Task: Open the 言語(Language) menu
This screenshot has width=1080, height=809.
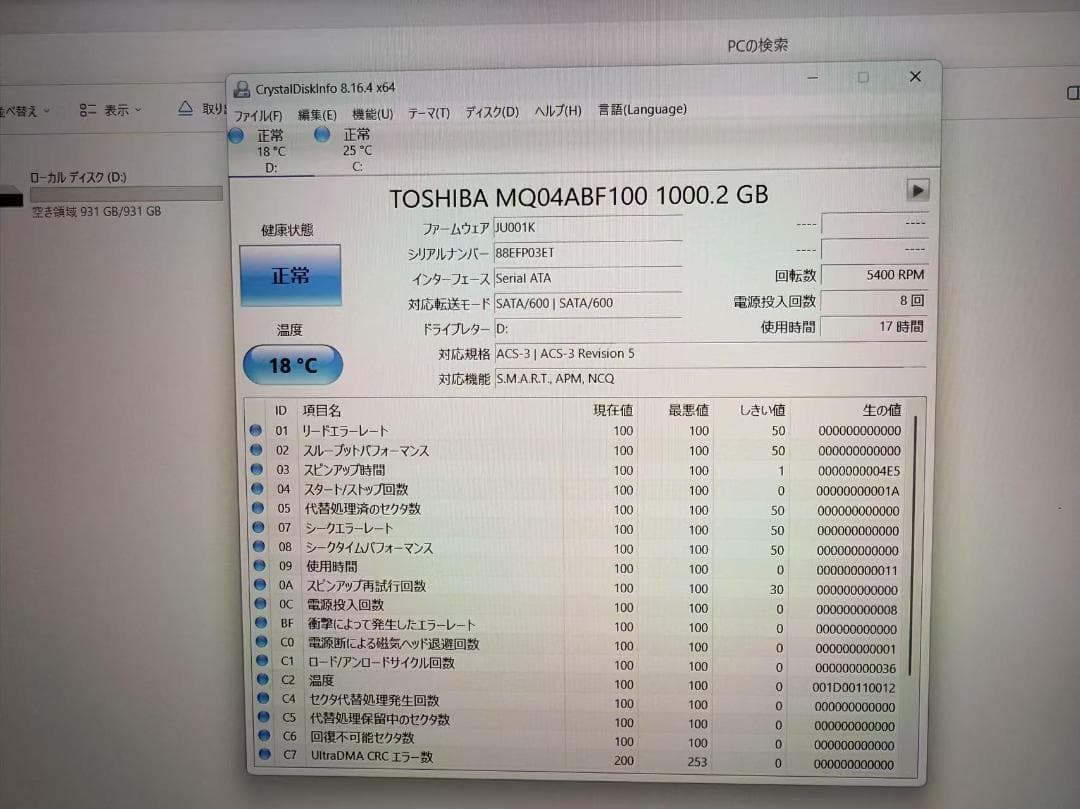Action: click(642, 109)
